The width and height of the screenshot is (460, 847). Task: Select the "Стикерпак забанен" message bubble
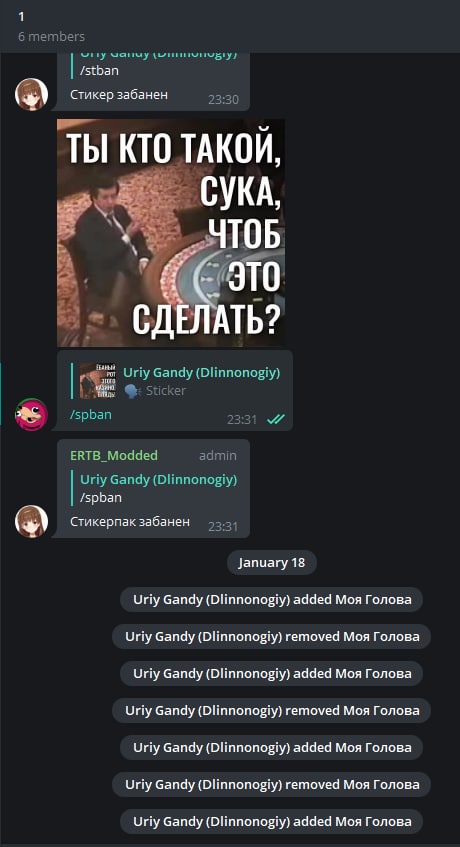(153, 488)
